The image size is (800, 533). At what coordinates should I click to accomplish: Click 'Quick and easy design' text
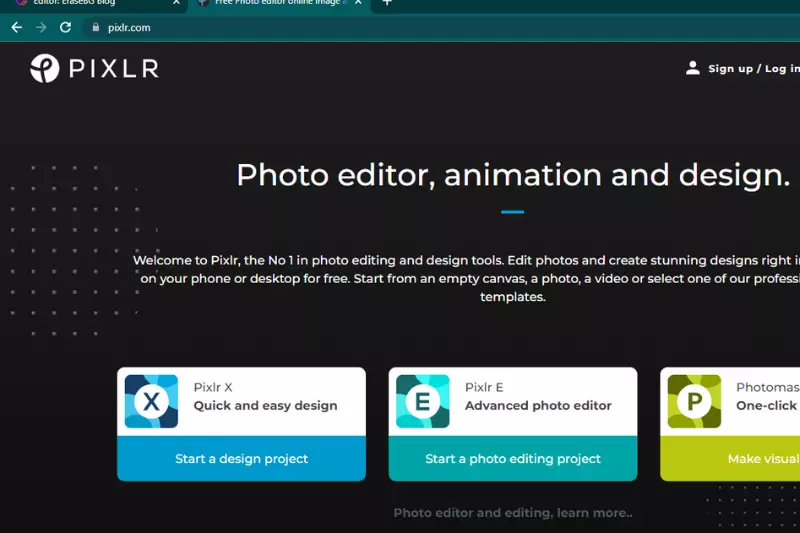pos(265,406)
